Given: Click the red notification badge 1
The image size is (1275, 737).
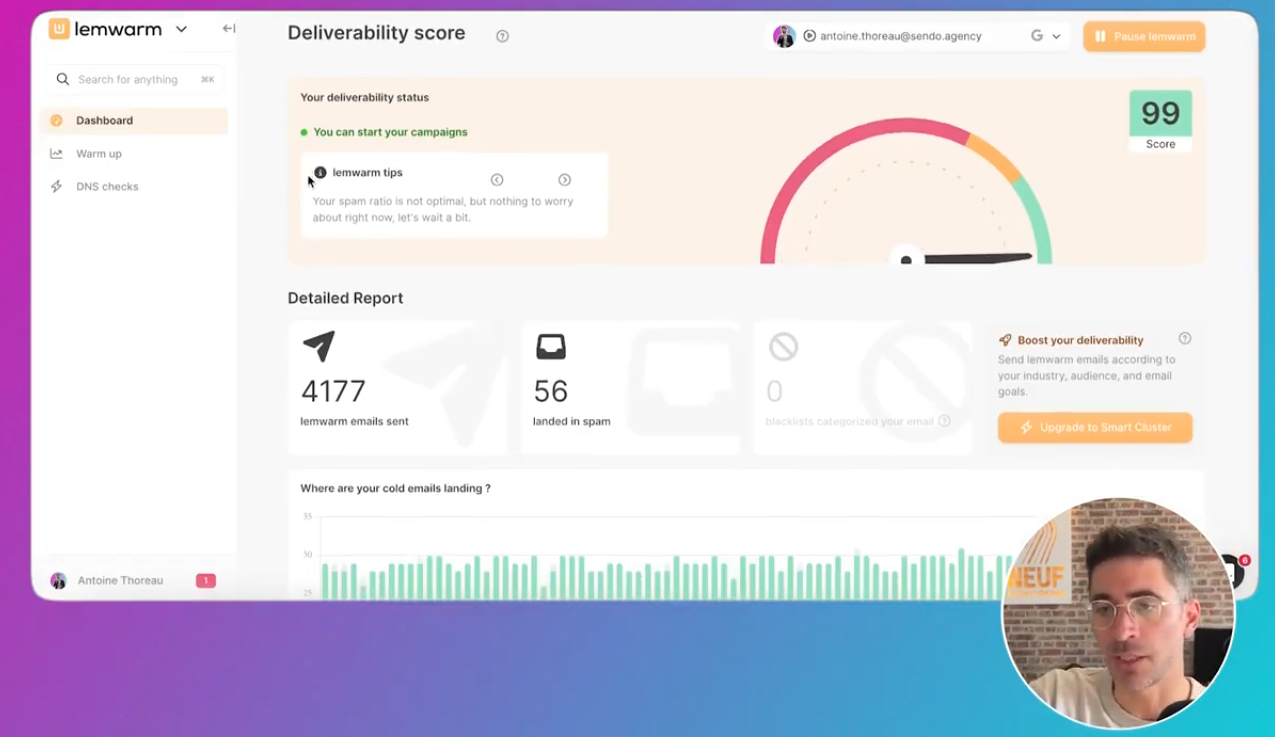Looking at the screenshot, I should (206, 580).
